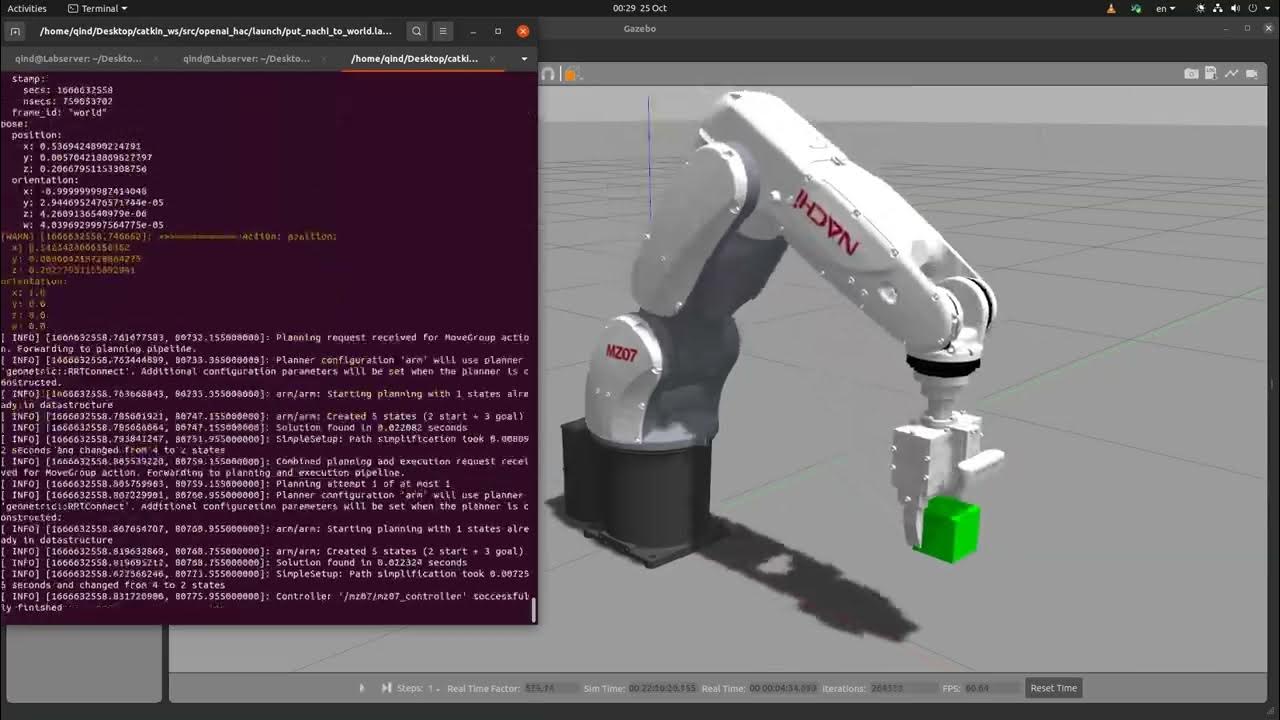
Task: Click the Iterations value field
Action: tap(902, 688)
